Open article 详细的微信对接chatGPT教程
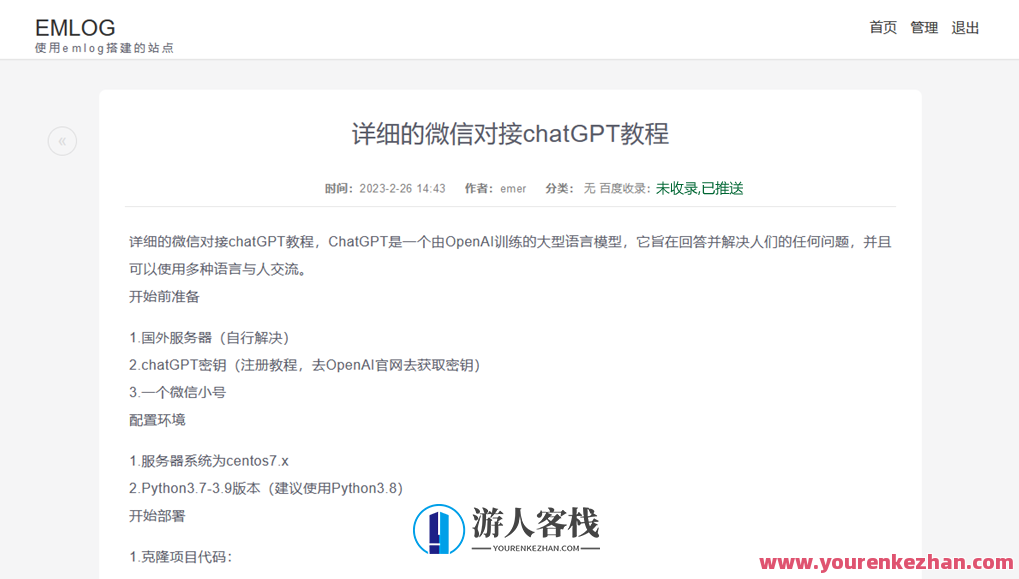1019x579 pixels. tap(509, 134)
